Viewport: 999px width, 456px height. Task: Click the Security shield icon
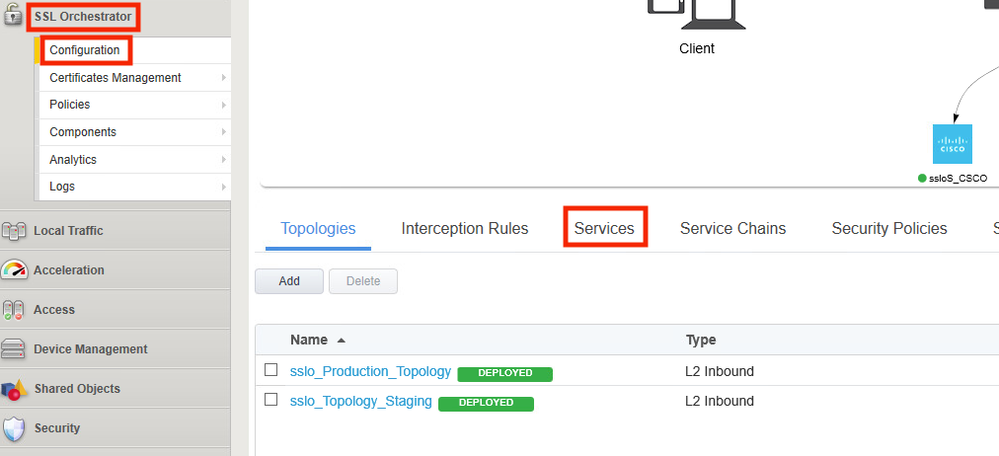[14, 428]
